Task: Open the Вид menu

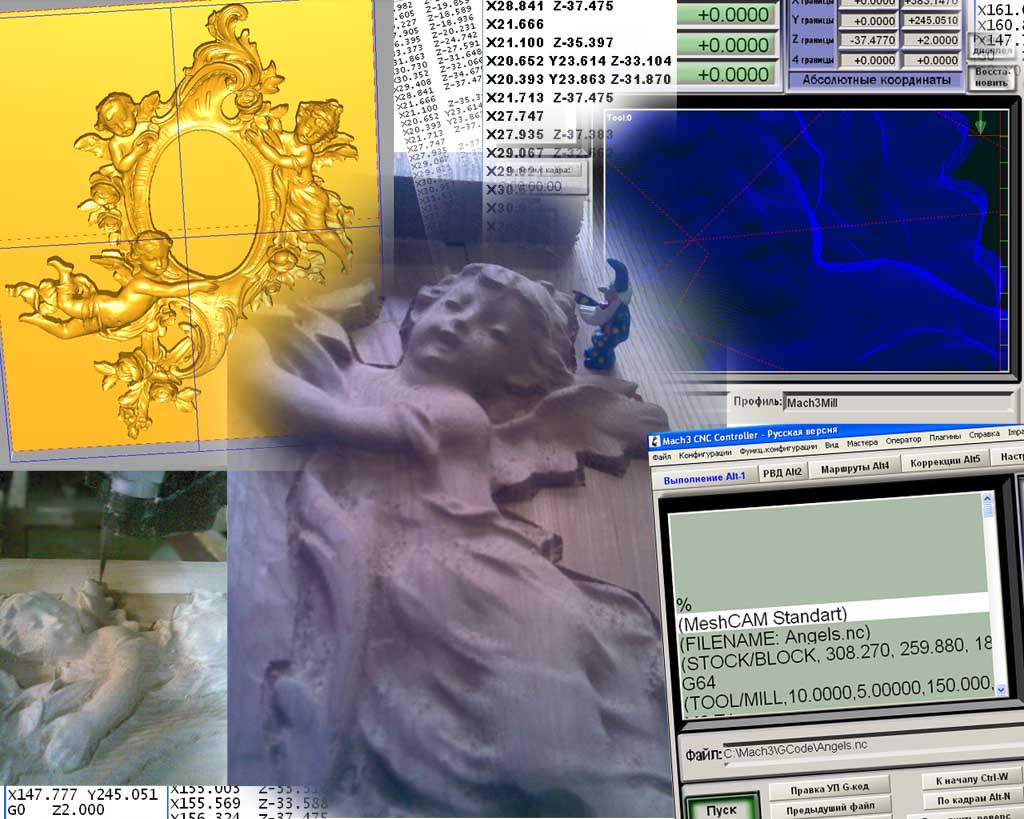Action: click(831, 445)
